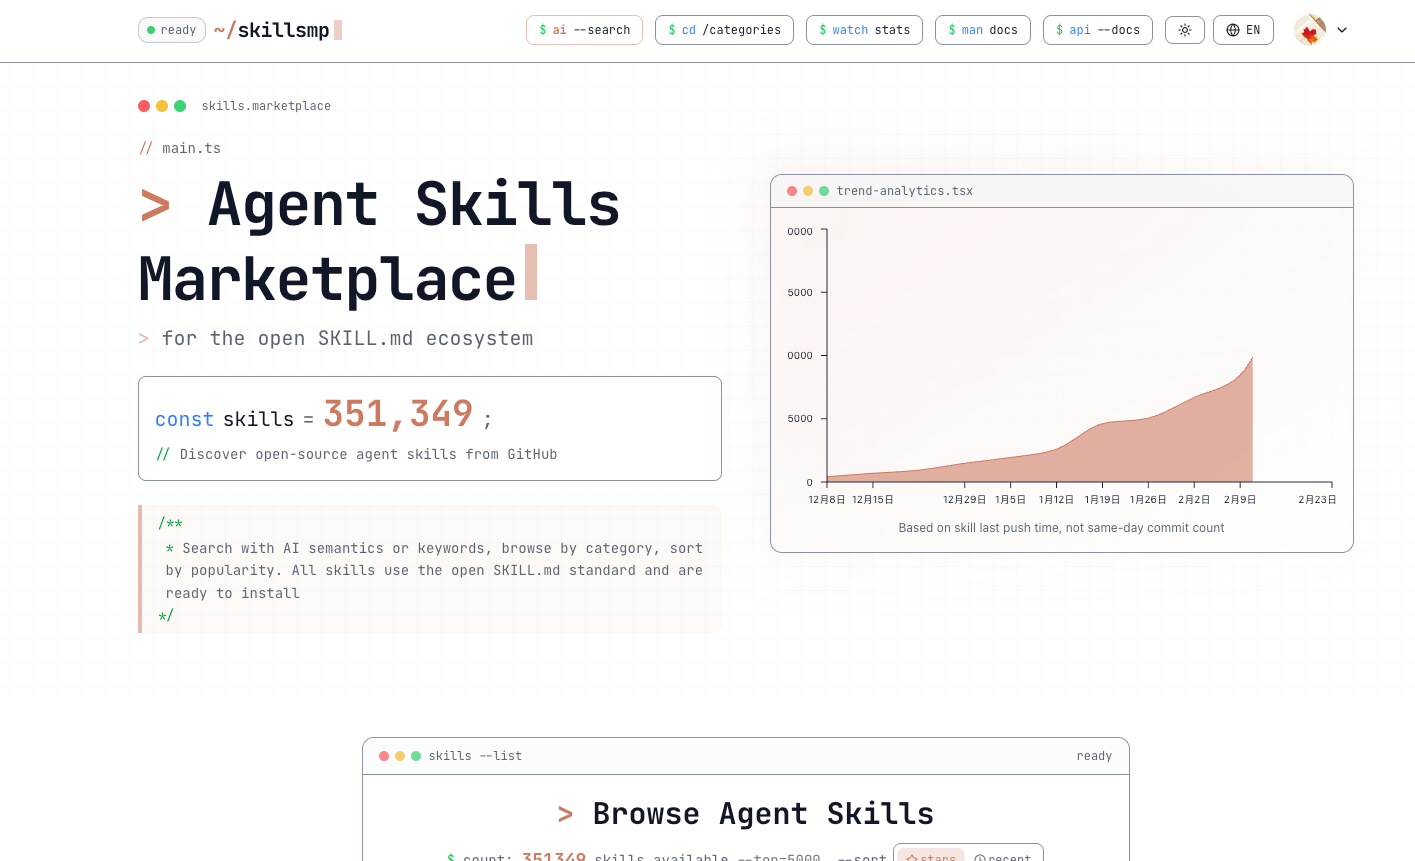Viewport: 1415px width, 861px height.
Task: Open man docs link
Action: click(x=982, y=30)
